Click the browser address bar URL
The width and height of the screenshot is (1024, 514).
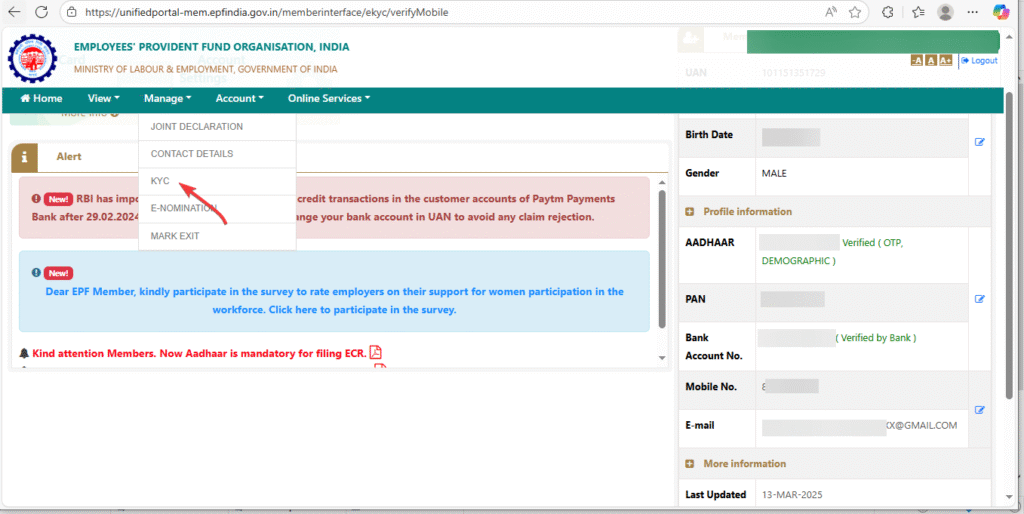point(266,12)
